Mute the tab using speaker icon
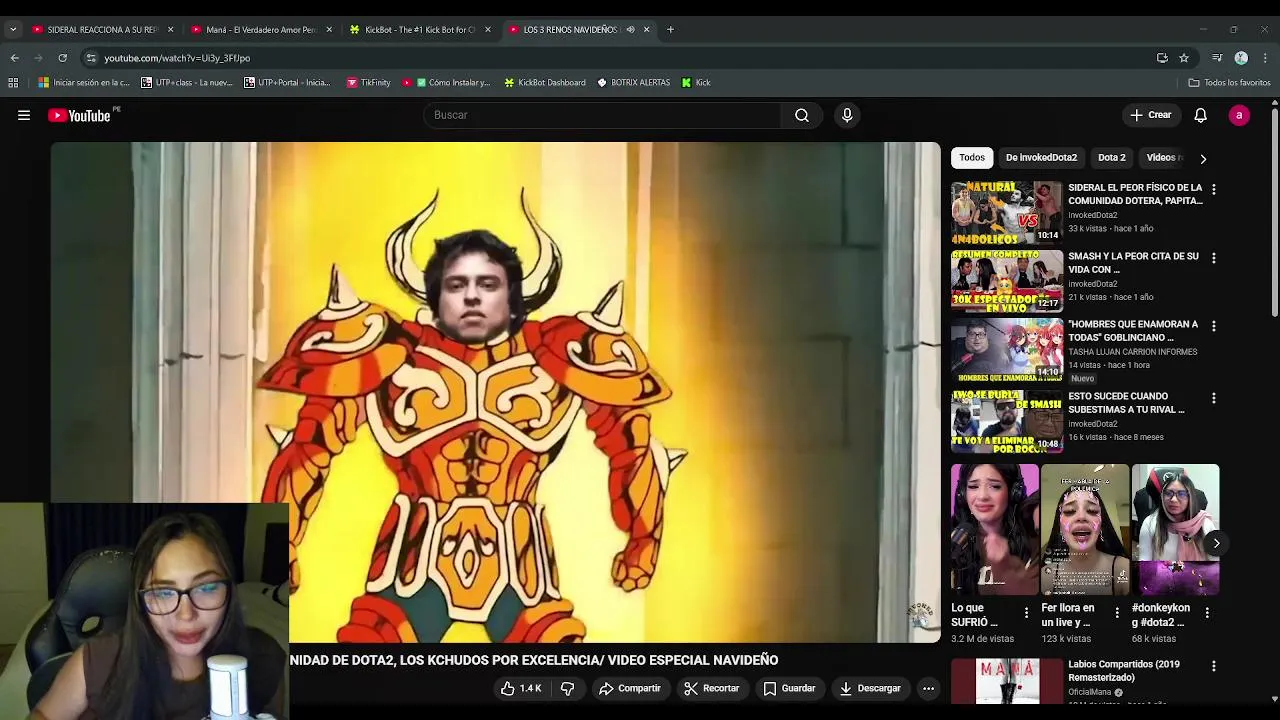The height and width of the screenshot is (720, 1280). (x=630, y=29)
